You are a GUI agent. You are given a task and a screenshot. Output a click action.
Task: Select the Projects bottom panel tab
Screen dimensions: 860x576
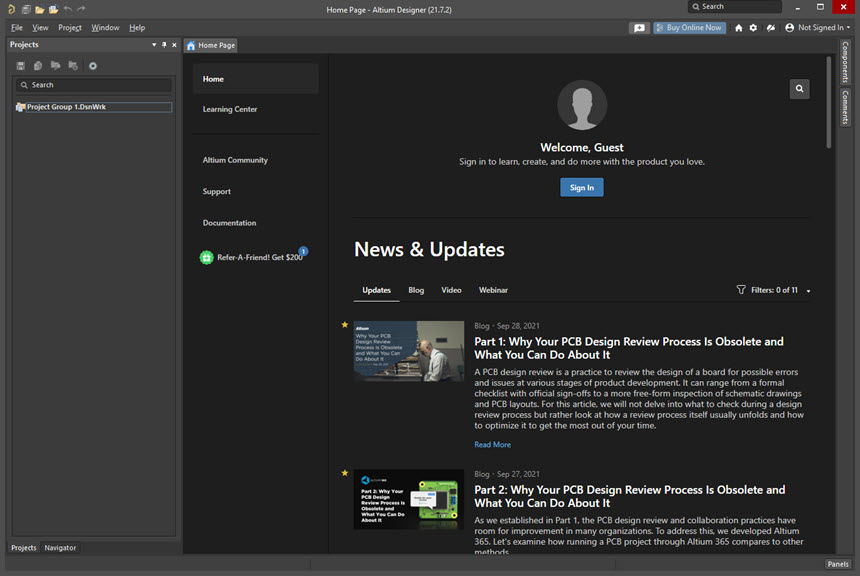[x=24, y=547]
